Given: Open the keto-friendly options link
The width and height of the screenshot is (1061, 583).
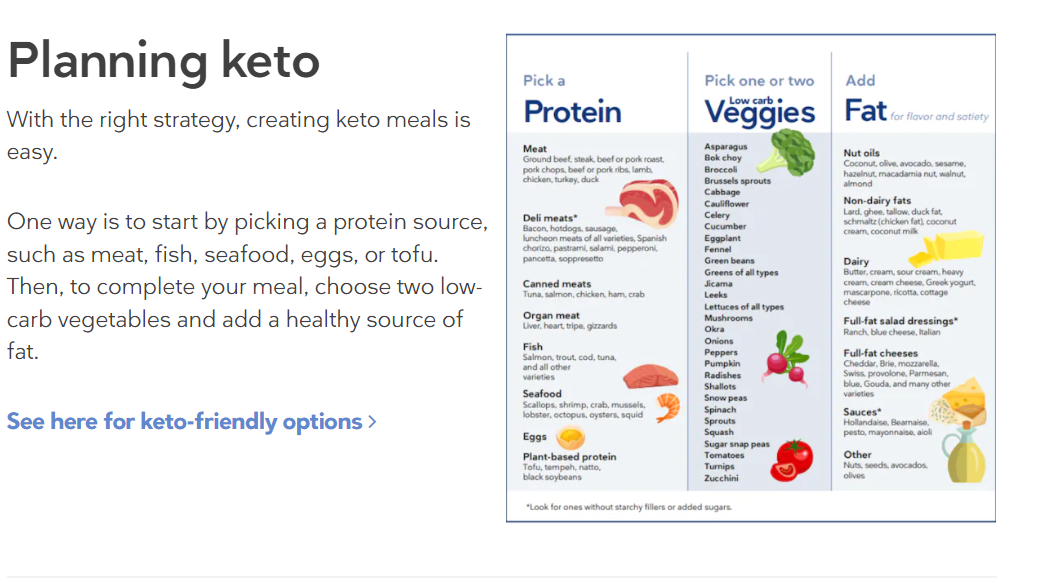Looking at the screenshot, I should (x=184, y=422).
